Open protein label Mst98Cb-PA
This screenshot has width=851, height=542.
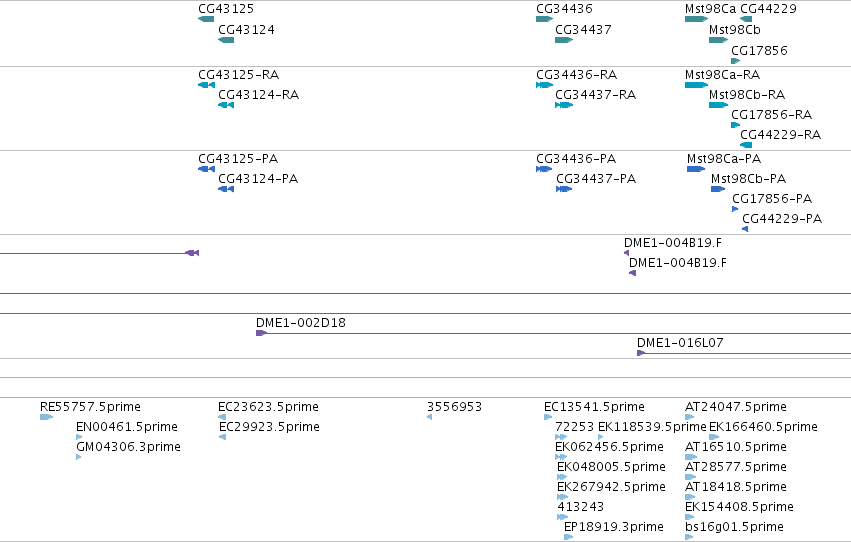point(748,179)
